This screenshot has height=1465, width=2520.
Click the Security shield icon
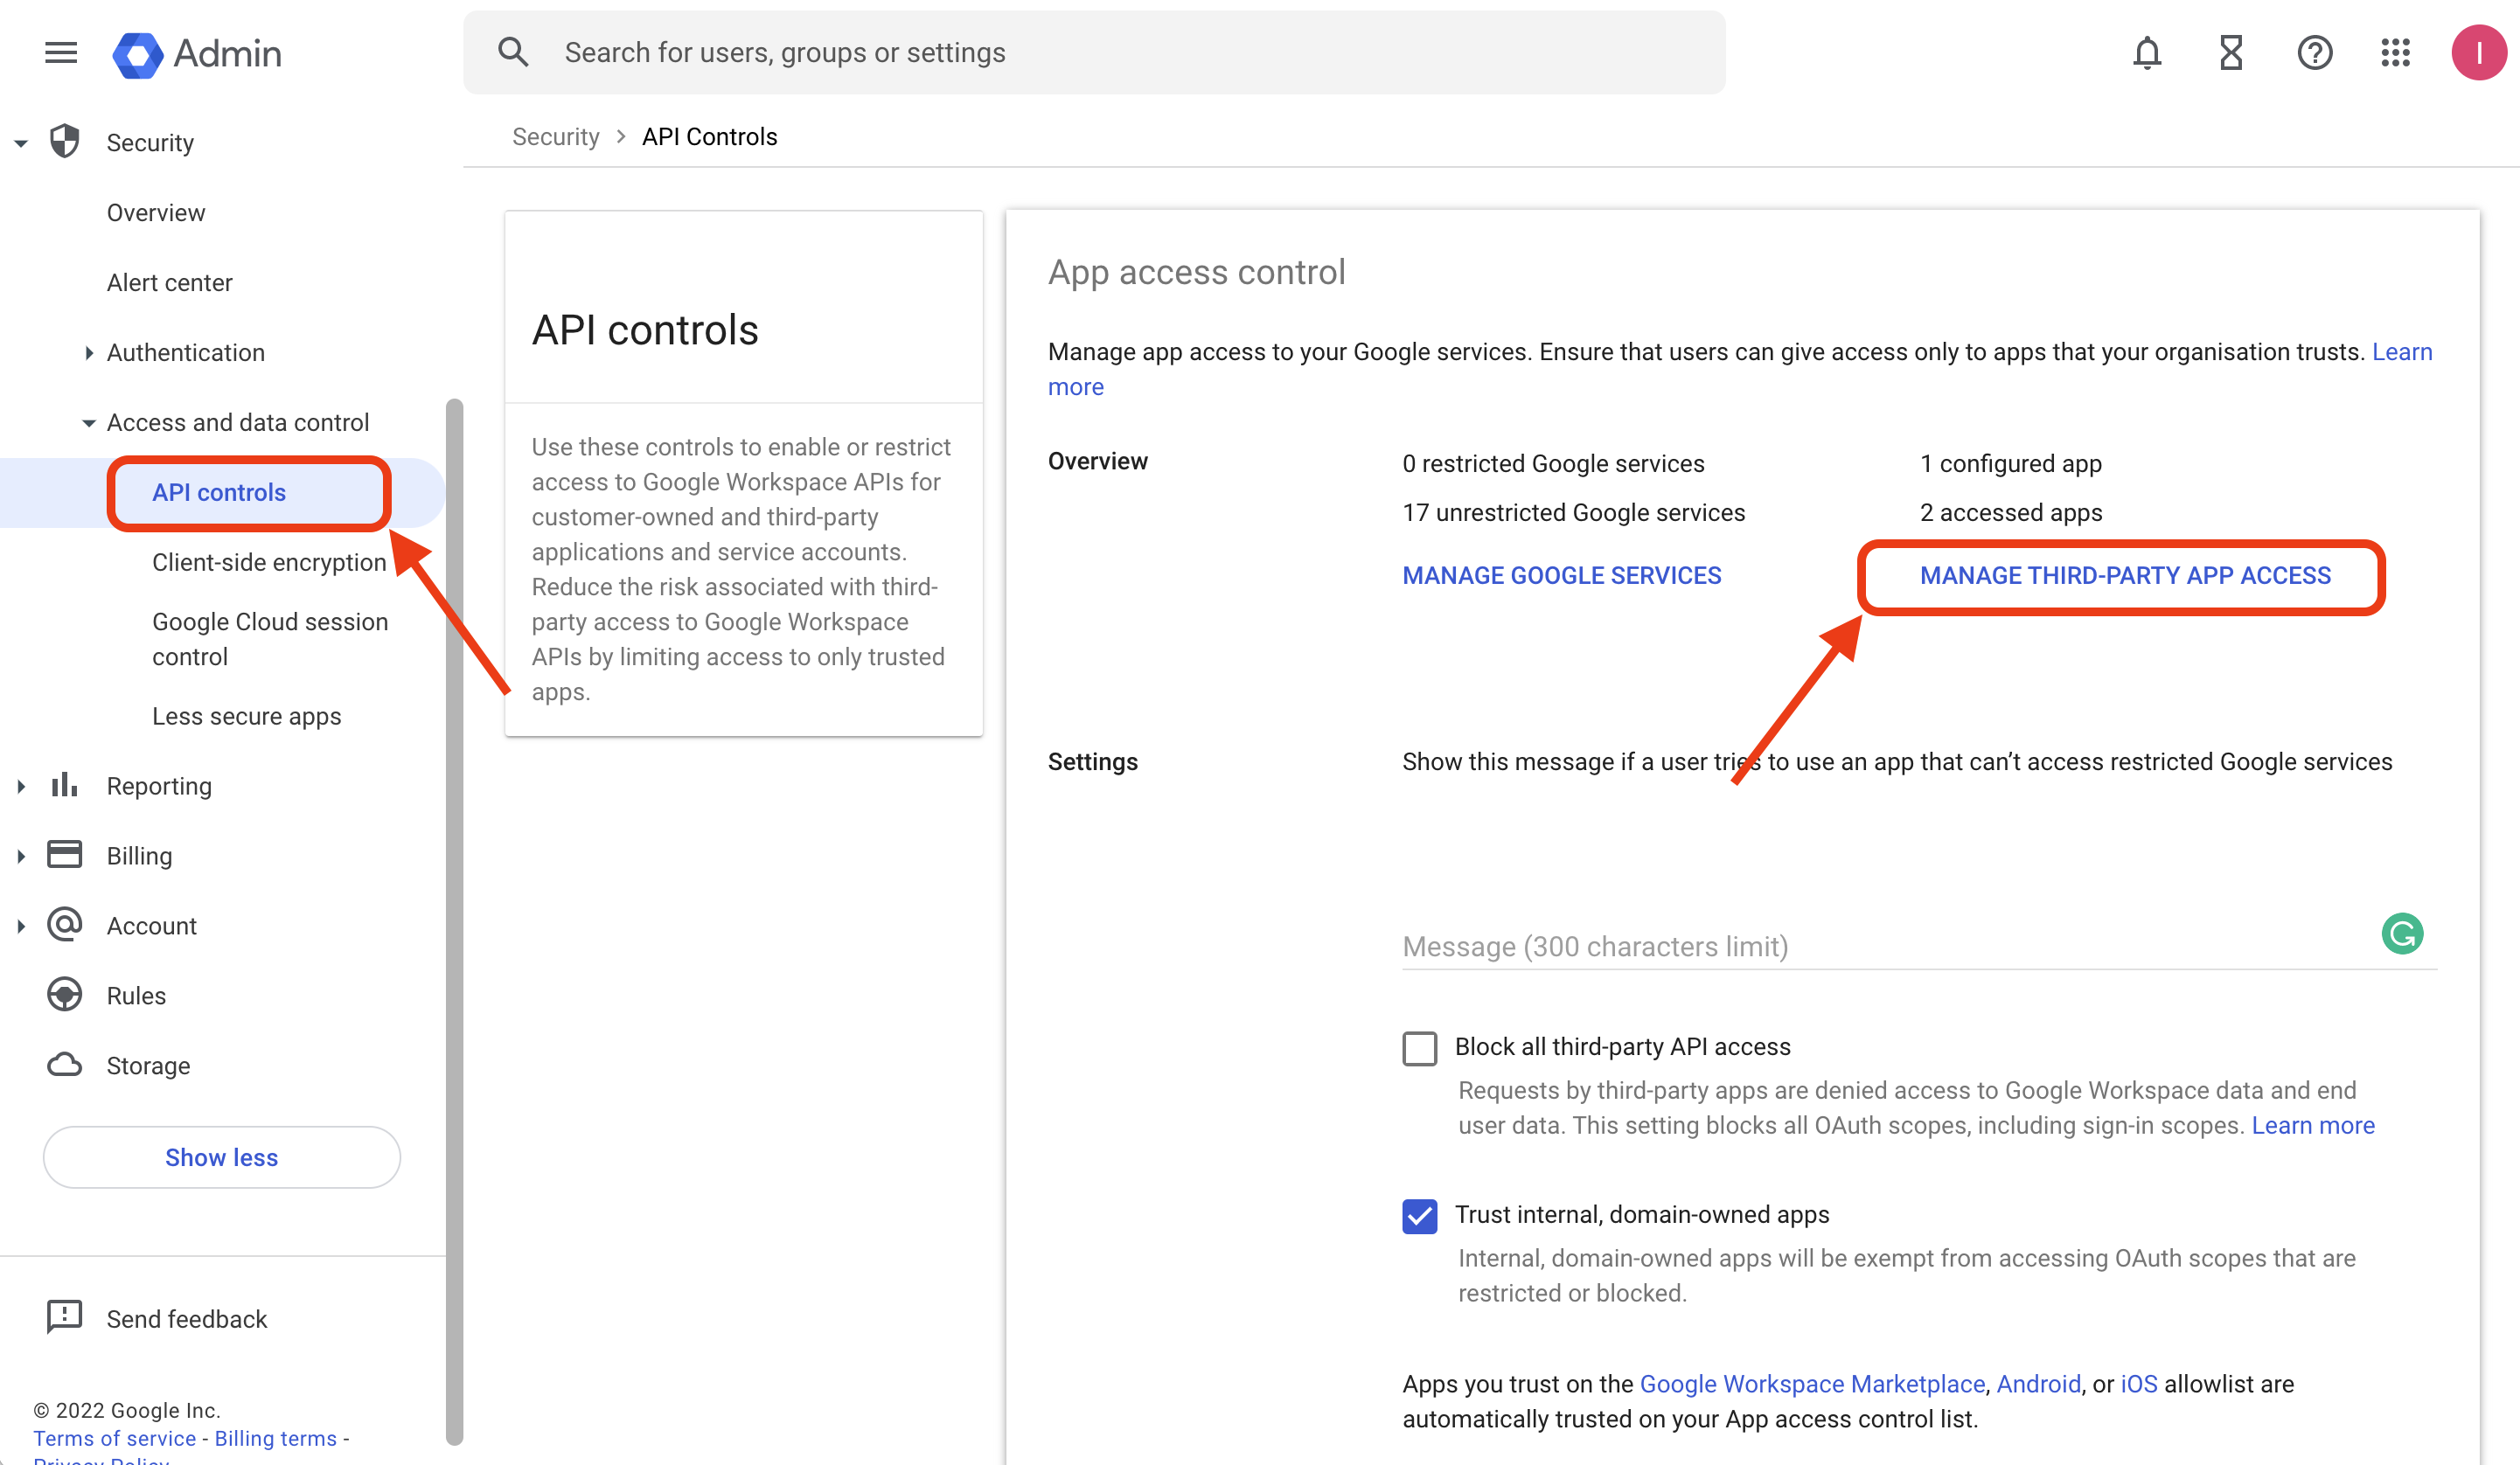pos(65,141)
